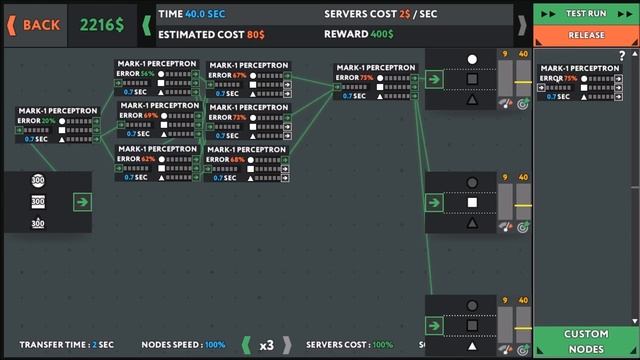Screen dimensions: 640x360
Task: Click input port of 67% error perceptron
Action: [x=210, y=85]
